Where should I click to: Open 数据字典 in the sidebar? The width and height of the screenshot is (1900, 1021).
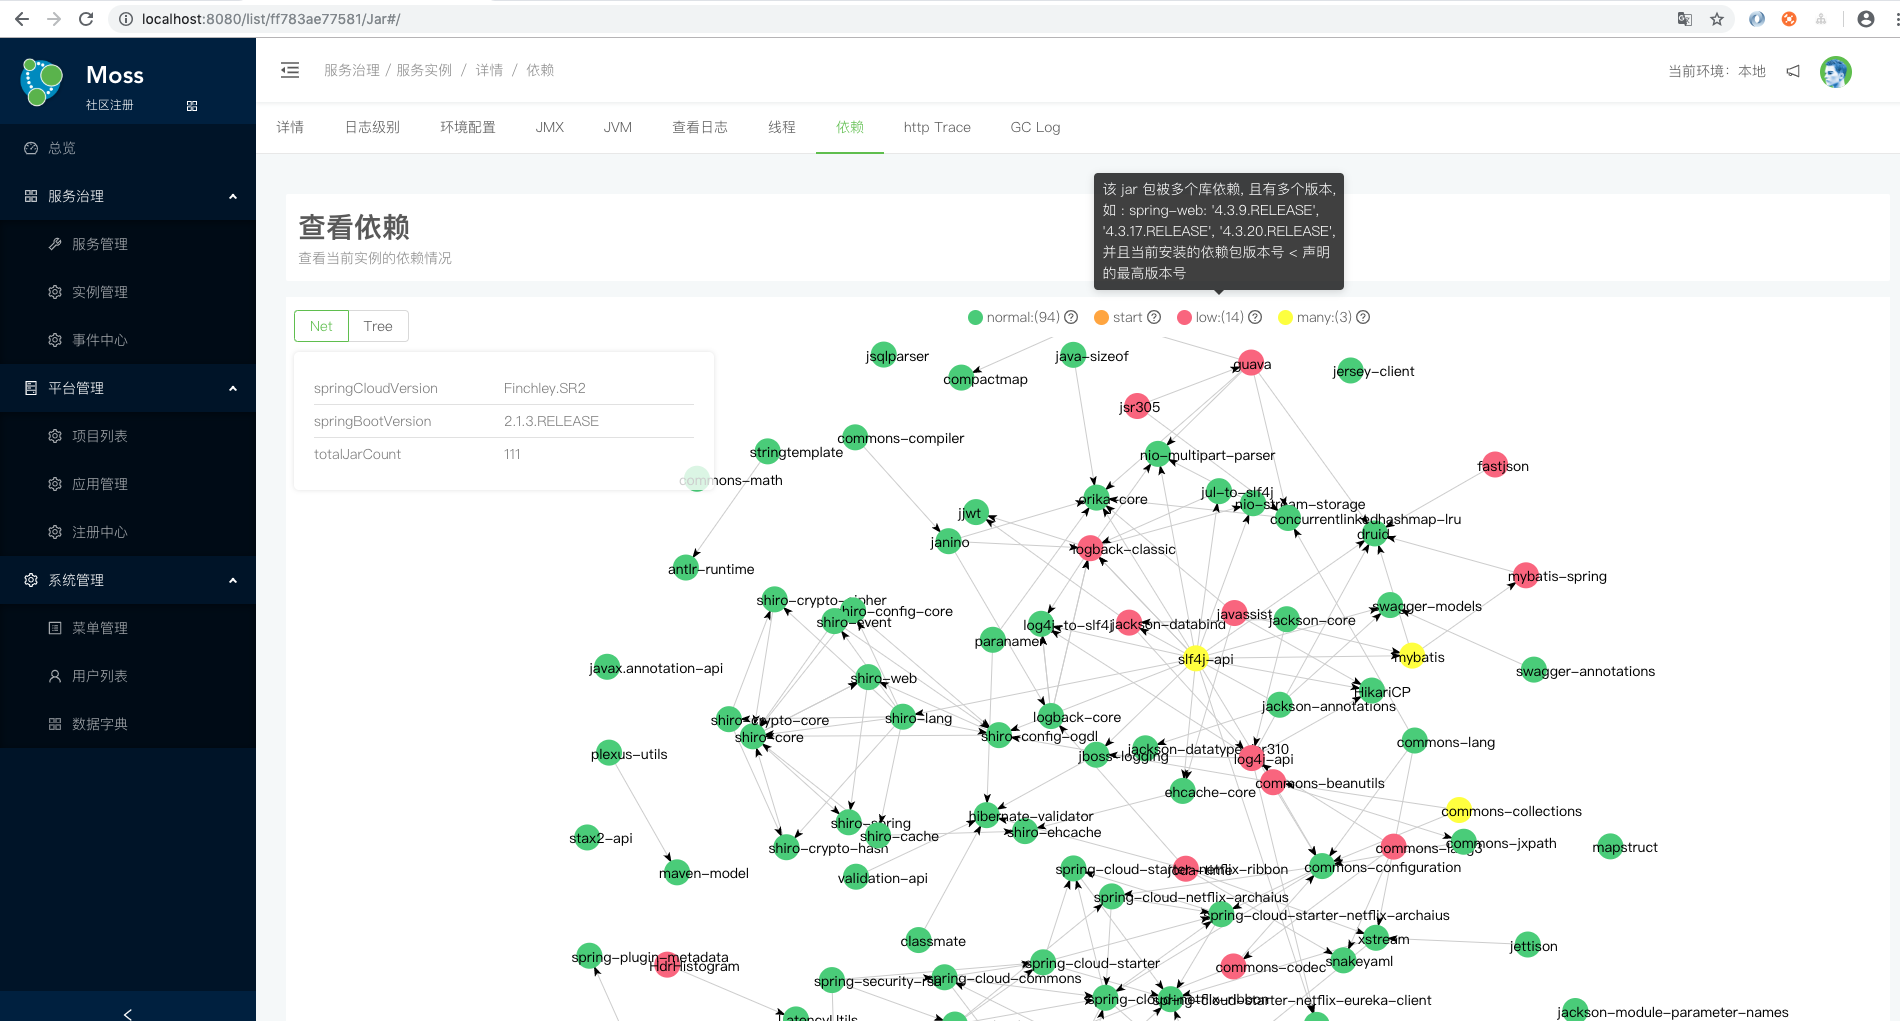click(x=128, y=724)
